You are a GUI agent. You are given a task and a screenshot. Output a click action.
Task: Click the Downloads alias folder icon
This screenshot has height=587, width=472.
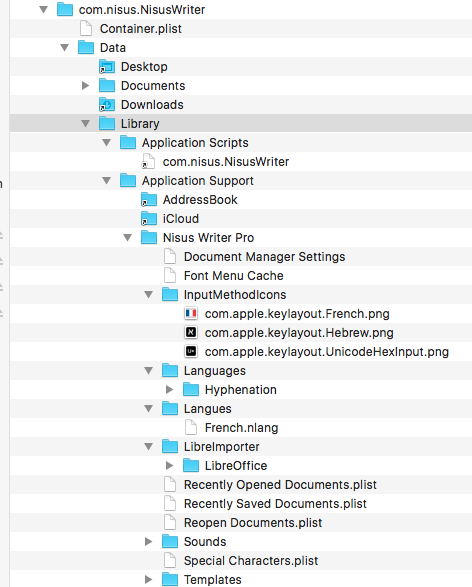click(x=107, y=104)
